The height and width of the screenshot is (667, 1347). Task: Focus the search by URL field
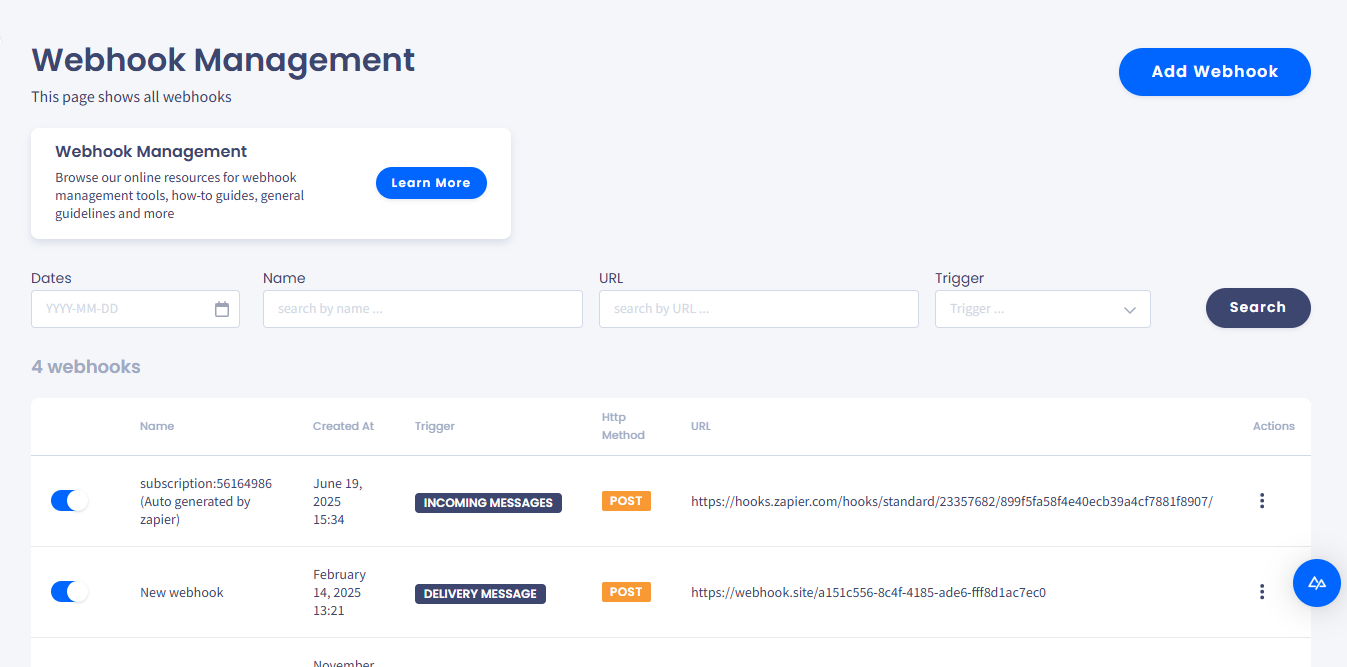[x=759, y=309]
